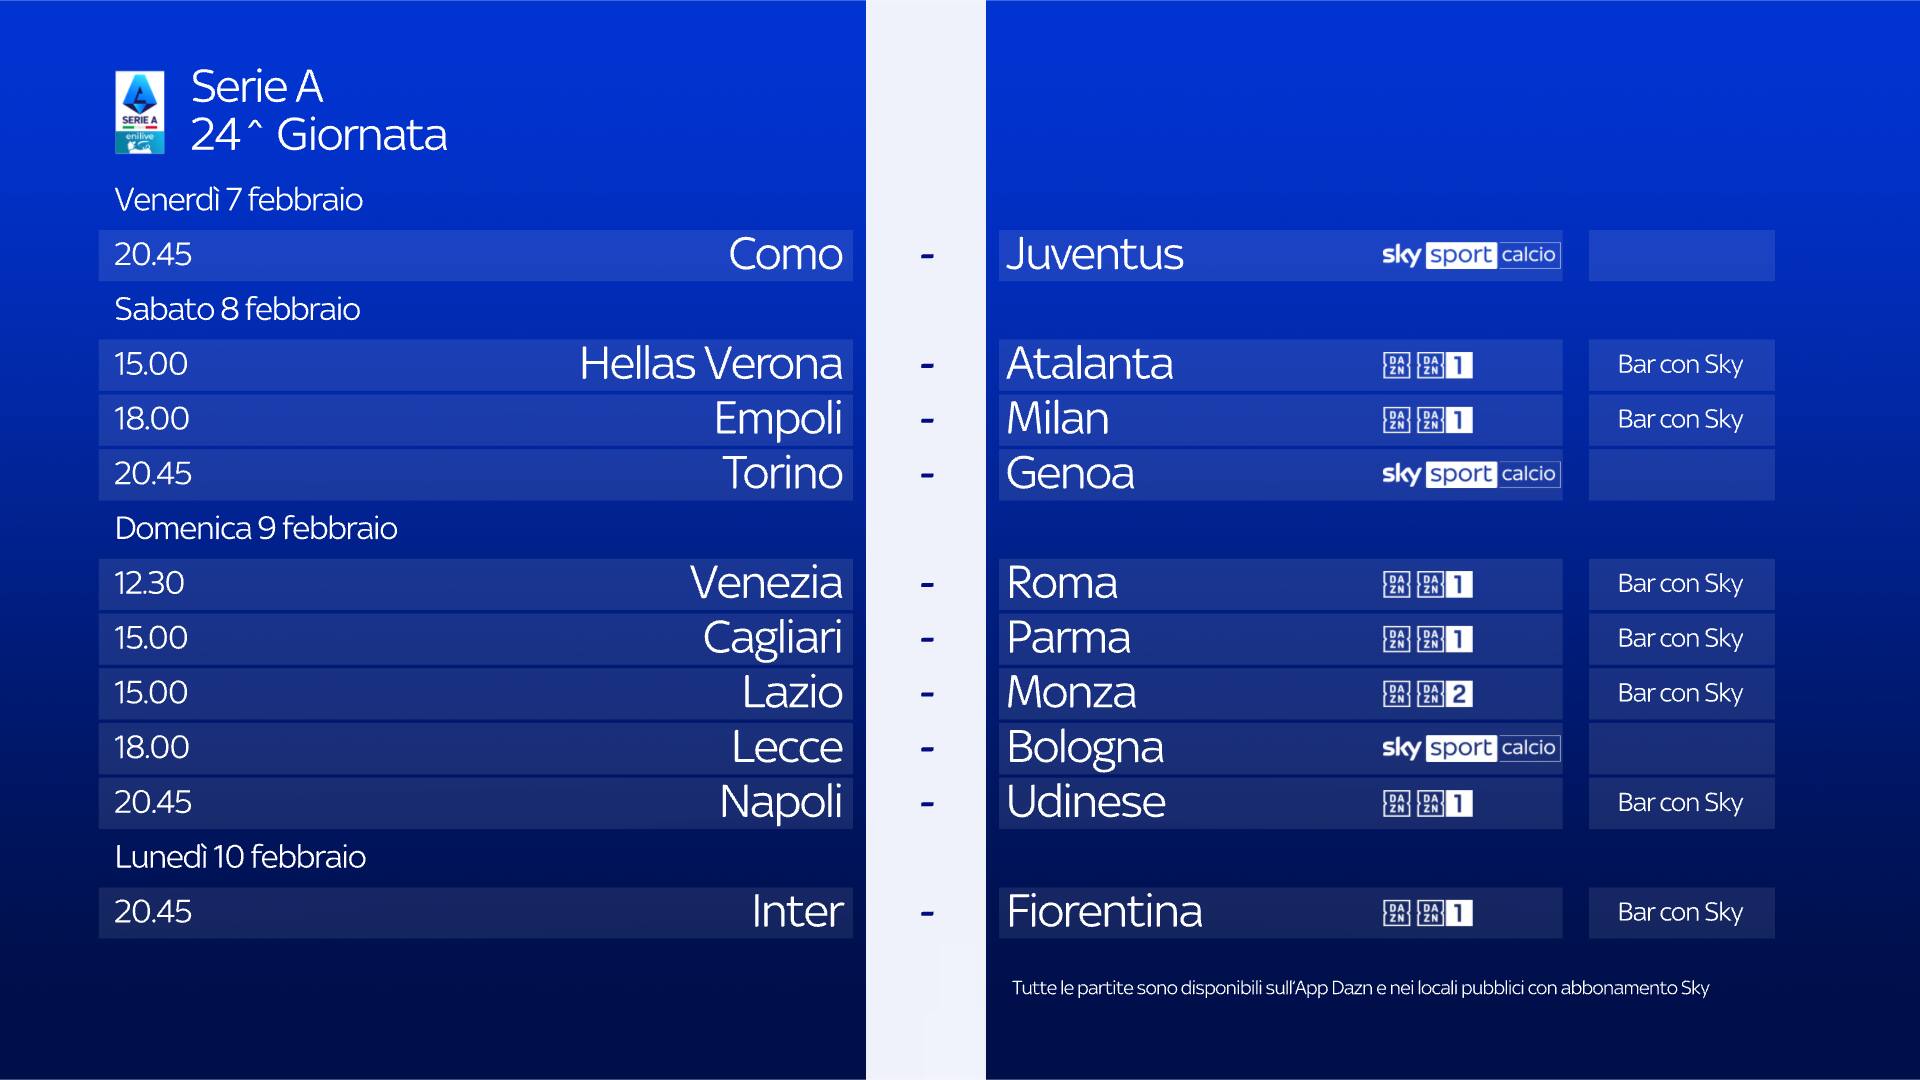Click Bar con Sky for Lazio-Monza
This screenshot has width=1920, height=1080.
click(1680, 693)
